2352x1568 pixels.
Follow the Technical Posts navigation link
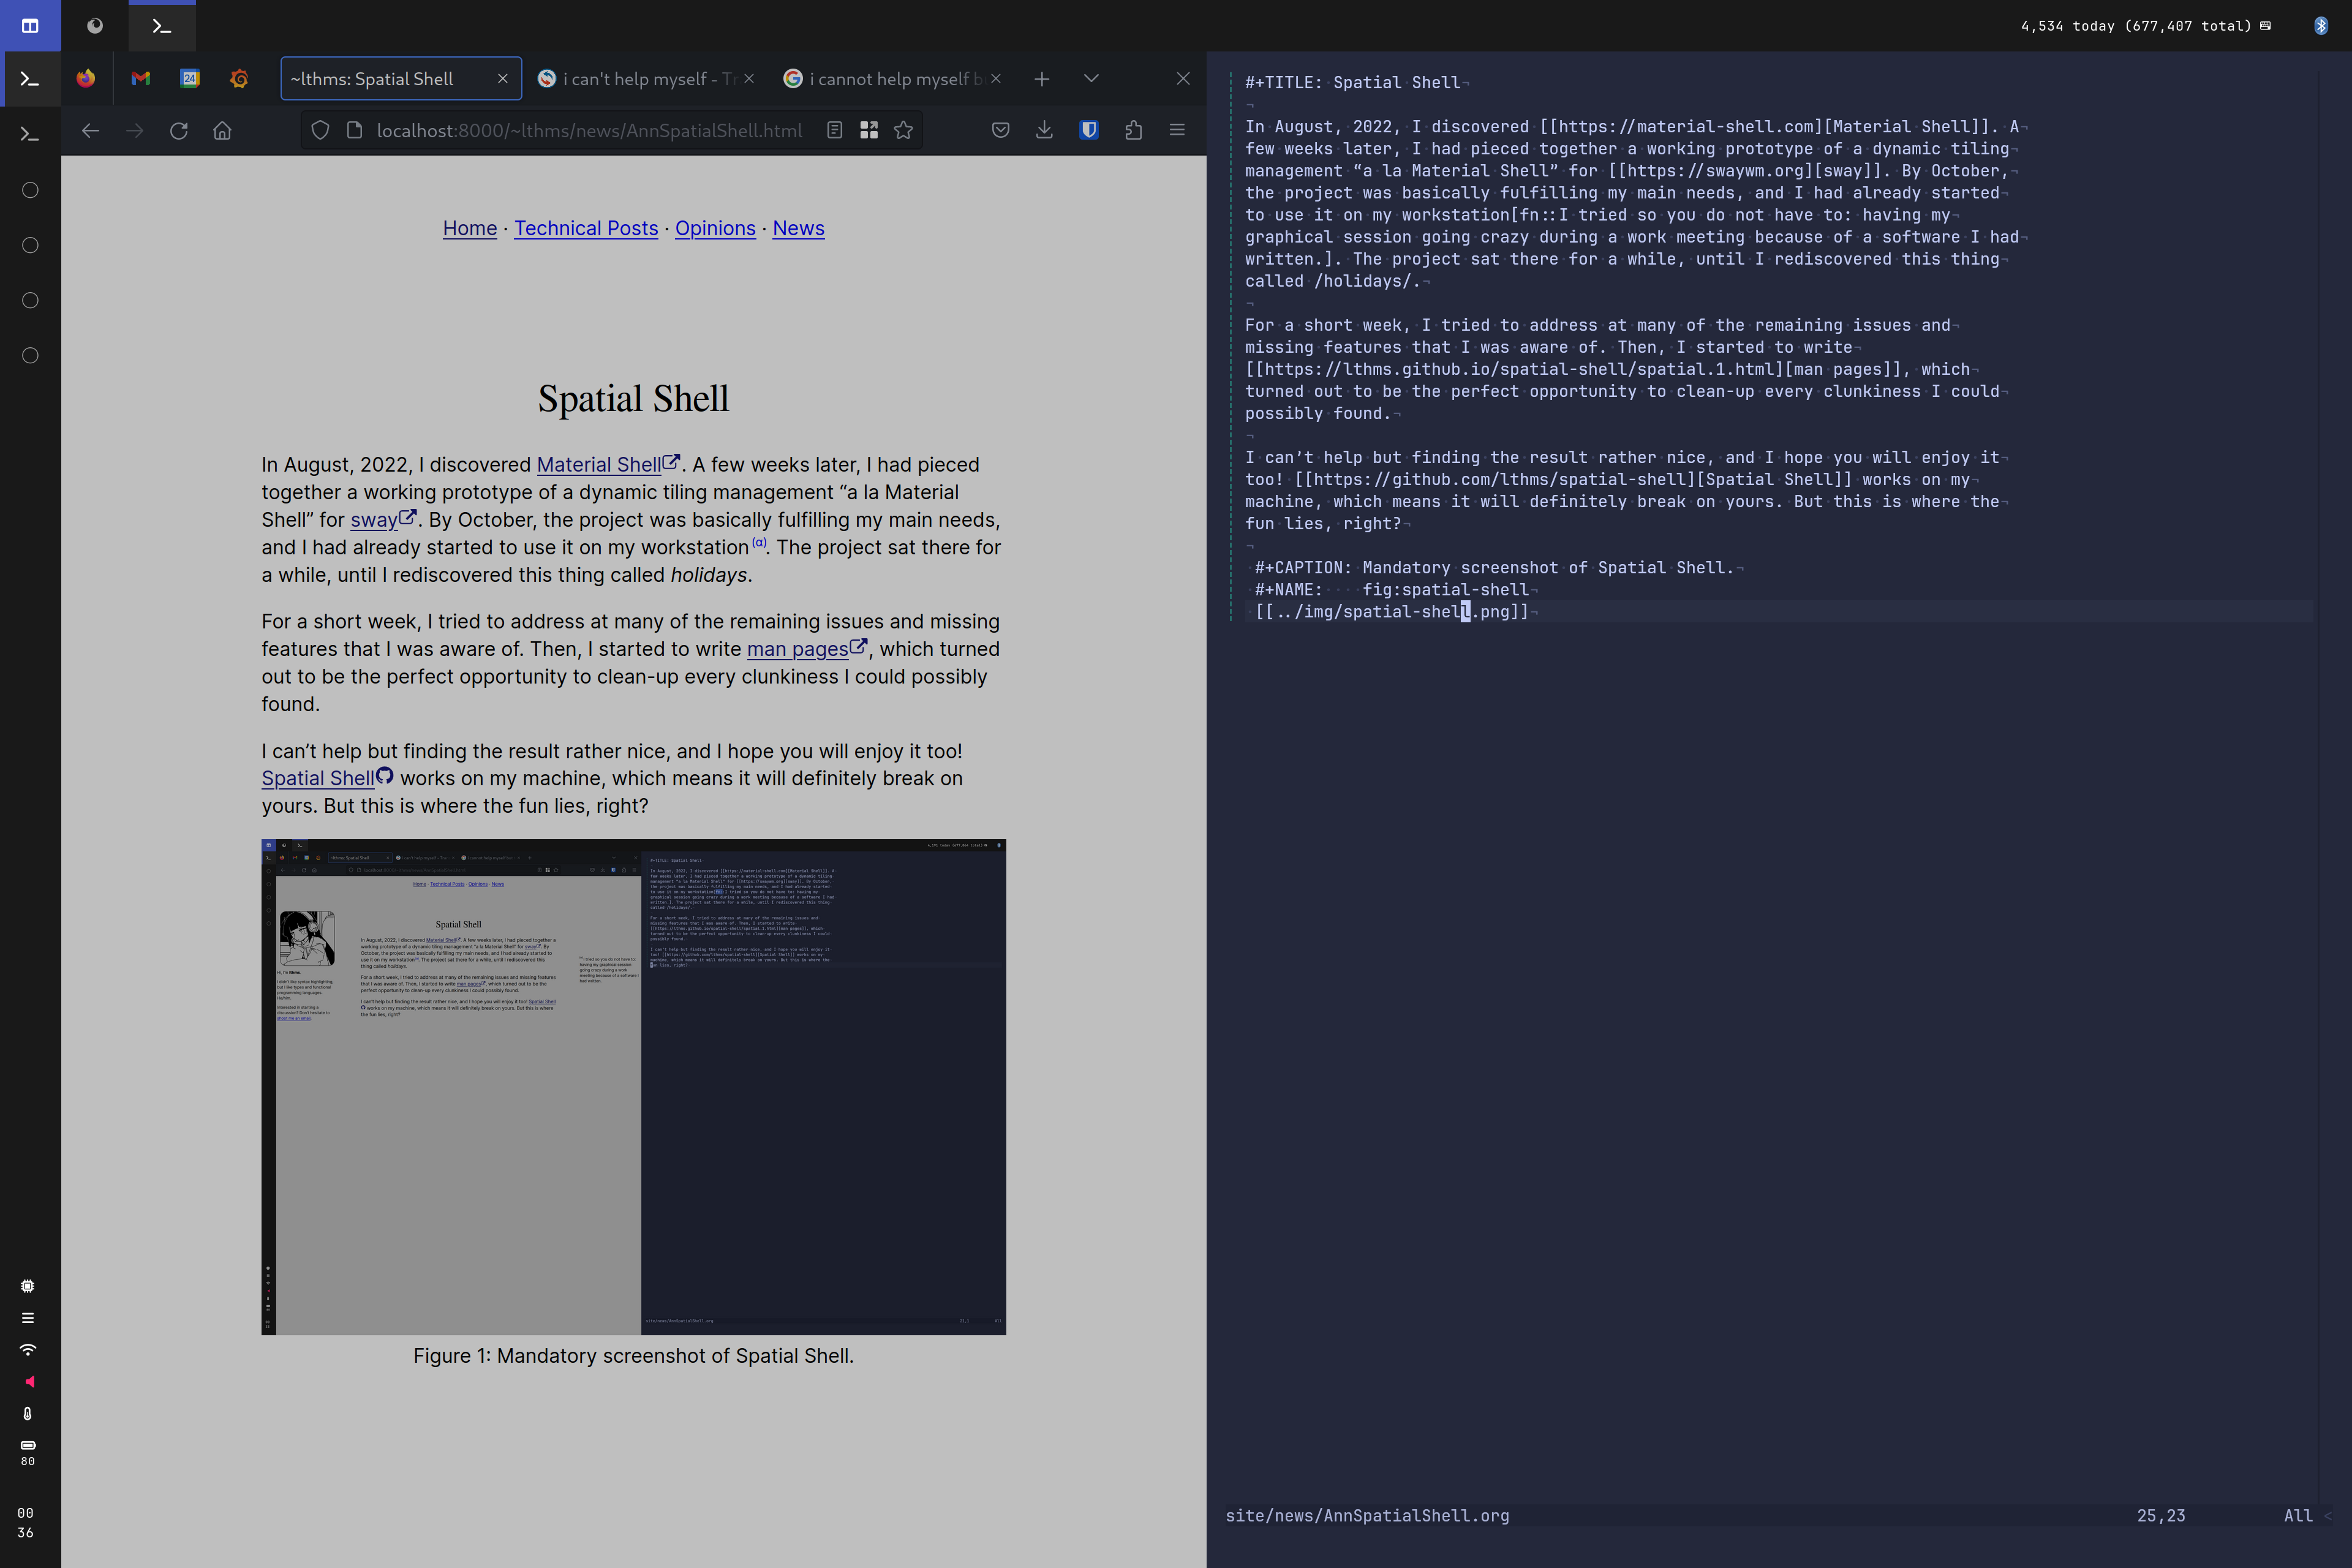tap(586, 228)
